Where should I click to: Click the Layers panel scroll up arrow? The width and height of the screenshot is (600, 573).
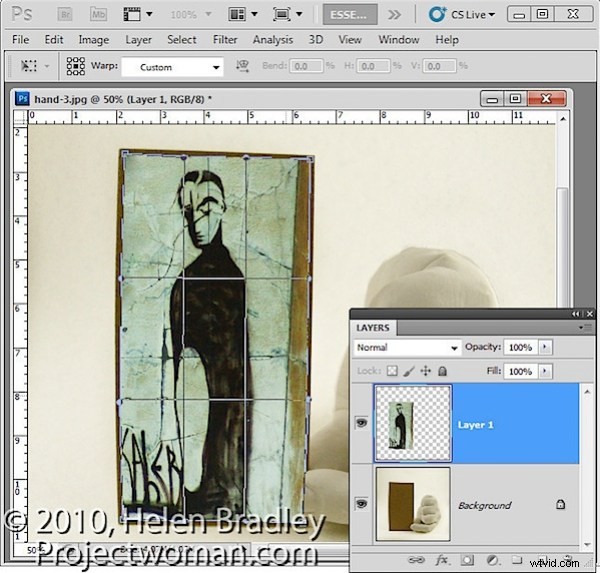tap(587, 392)
